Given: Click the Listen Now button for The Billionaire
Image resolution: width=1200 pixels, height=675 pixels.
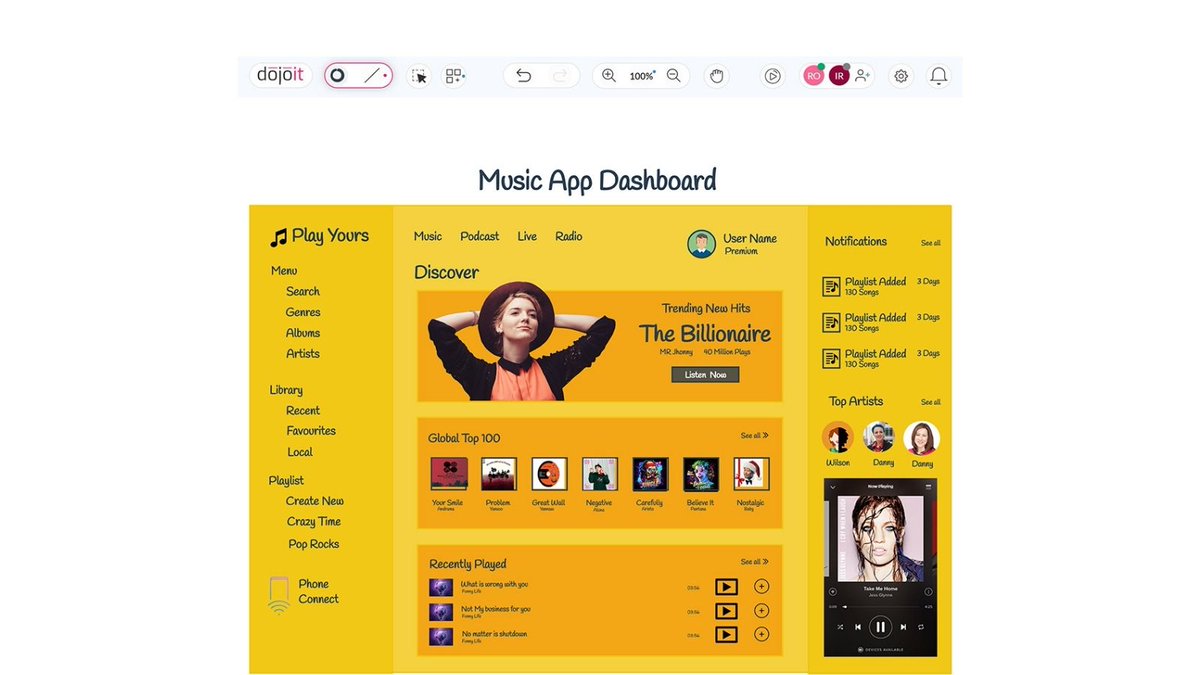Looking at the screenshot, I should (705, 374).
